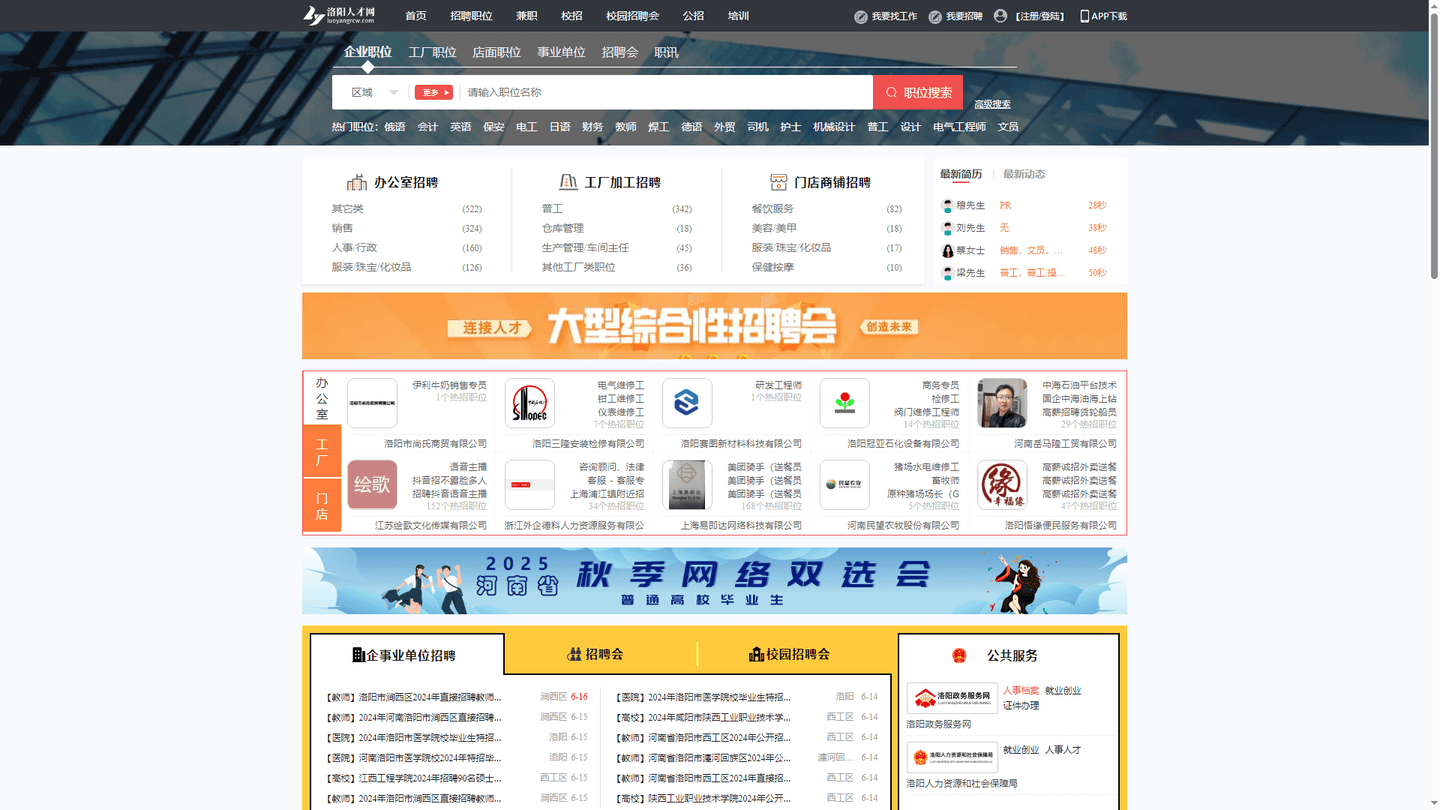Viewport: 1440px width, 810px height.
Task: Click the 洛阳政务服务网 logo
Action: pyautogui.click(x=952, y=698)
